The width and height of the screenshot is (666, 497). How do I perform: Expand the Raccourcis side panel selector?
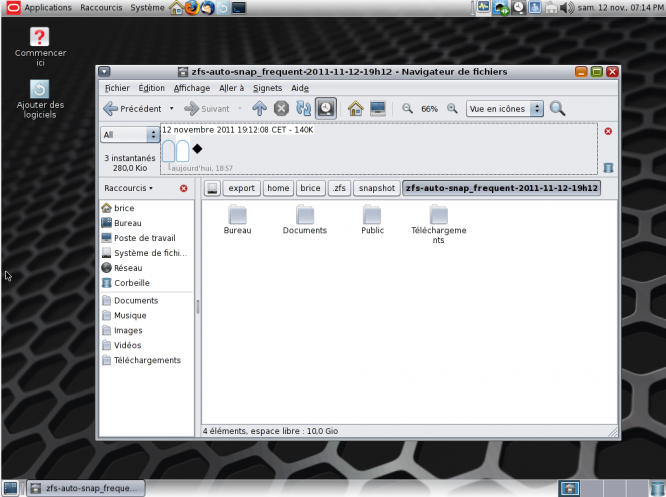point(130,188)
